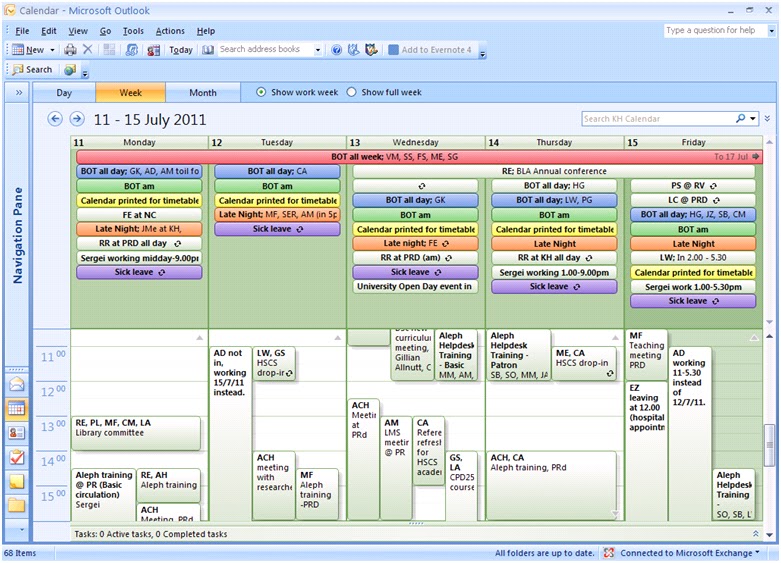Click To 17 Jul arrow on BOT all week
The width and height of the screenshot is (781, 563).
[756, 157]
